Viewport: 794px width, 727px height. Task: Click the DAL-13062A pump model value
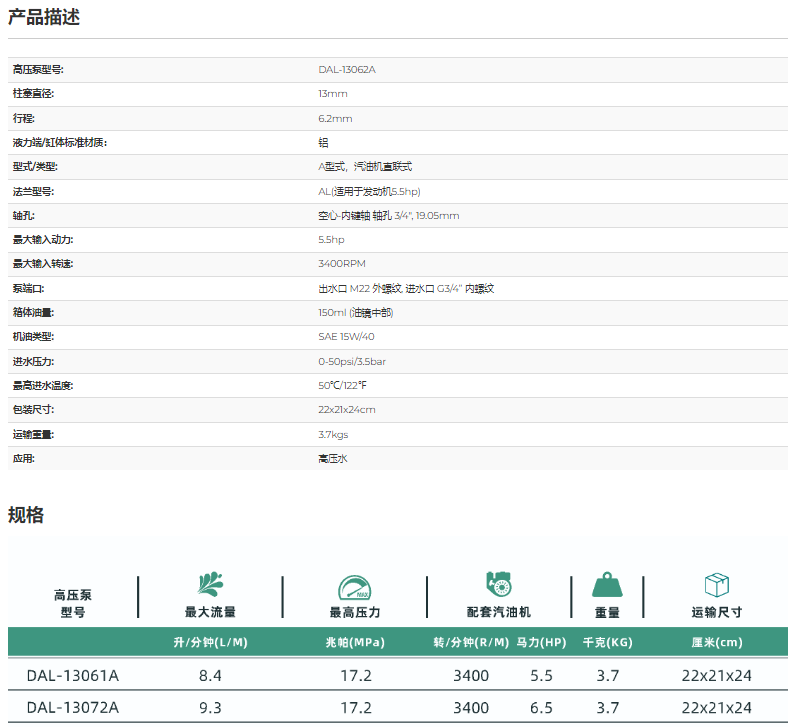click(x=346, y=69)
